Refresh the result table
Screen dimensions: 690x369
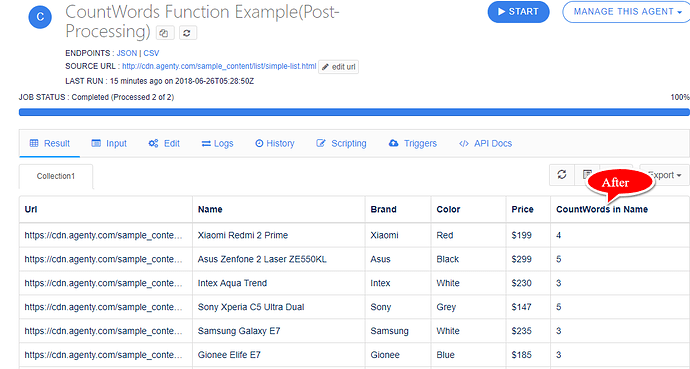coord(562,175)
